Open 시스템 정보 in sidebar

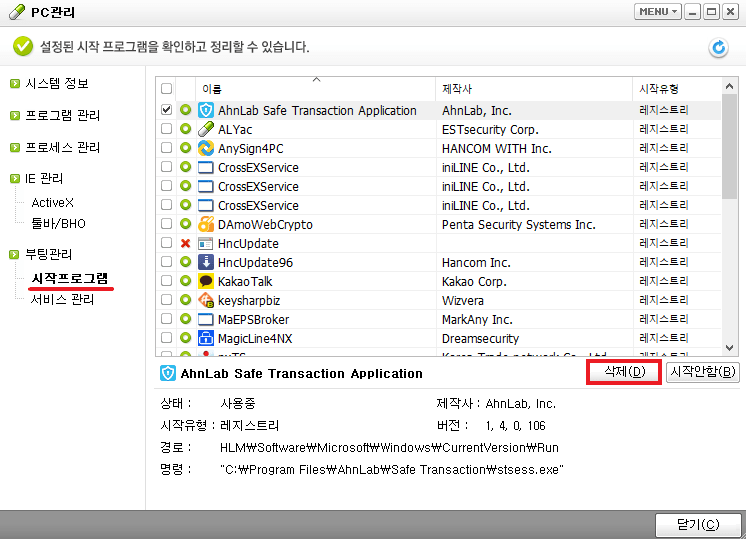(x=57, y=84)
